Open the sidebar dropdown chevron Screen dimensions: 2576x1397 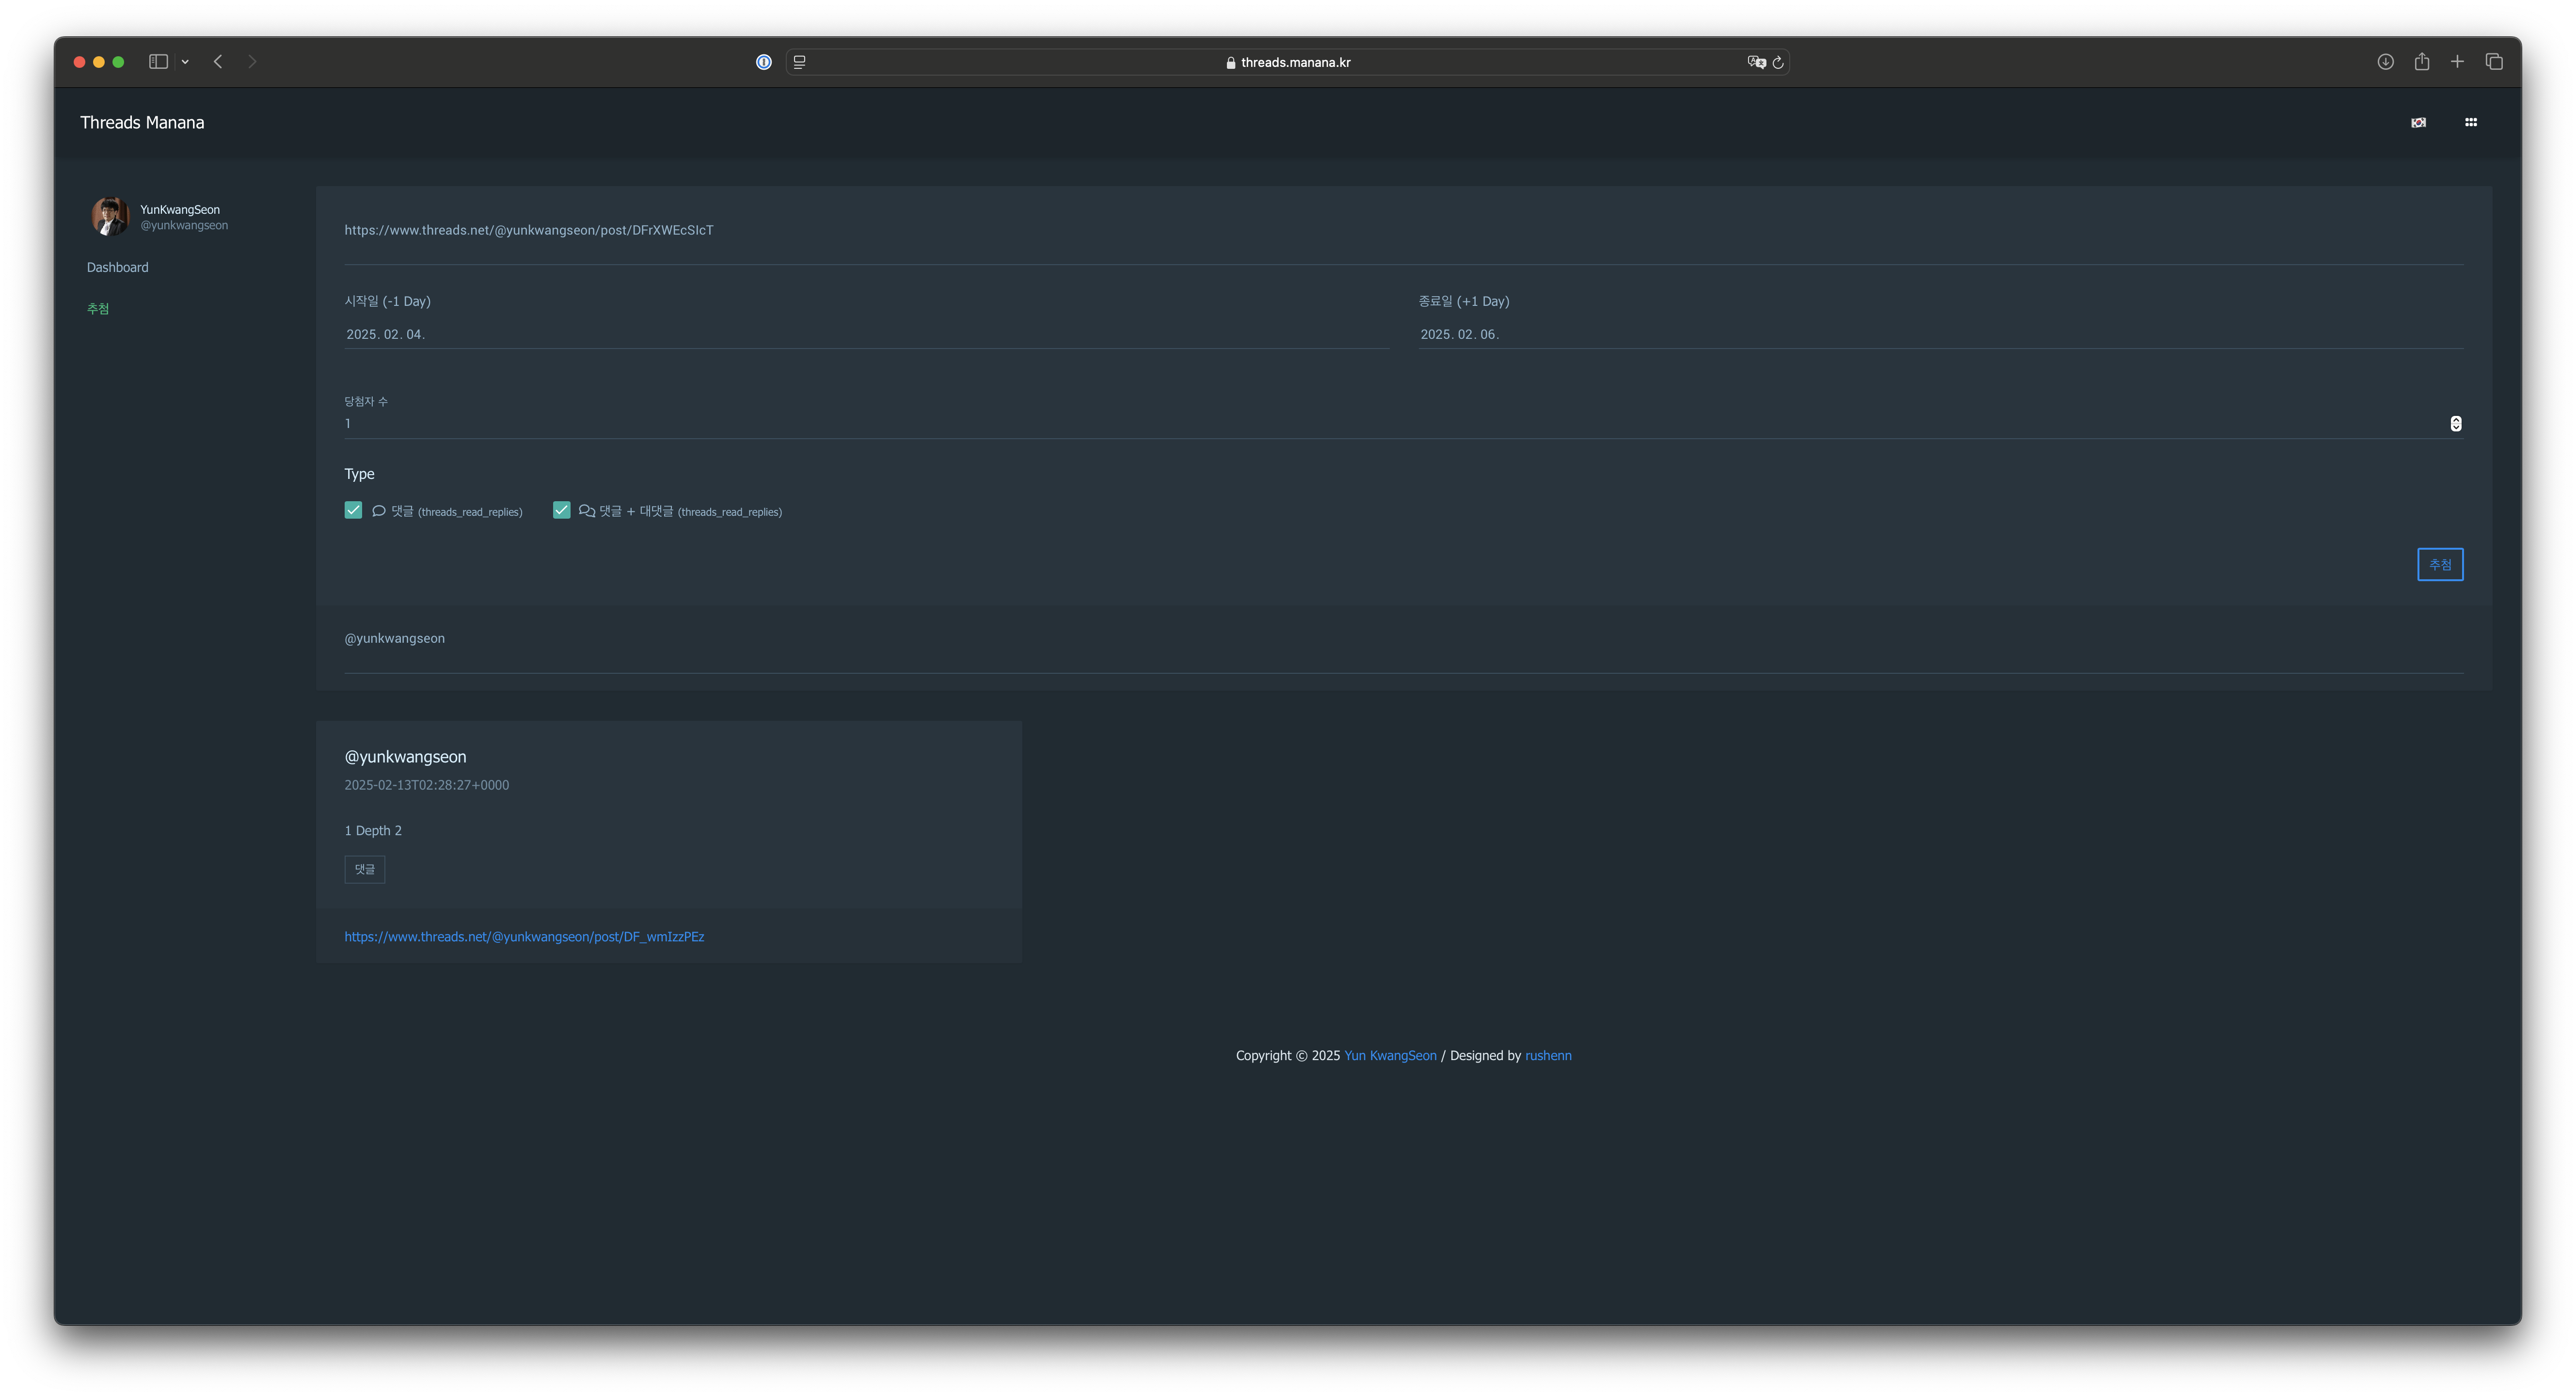click(185, 62)
